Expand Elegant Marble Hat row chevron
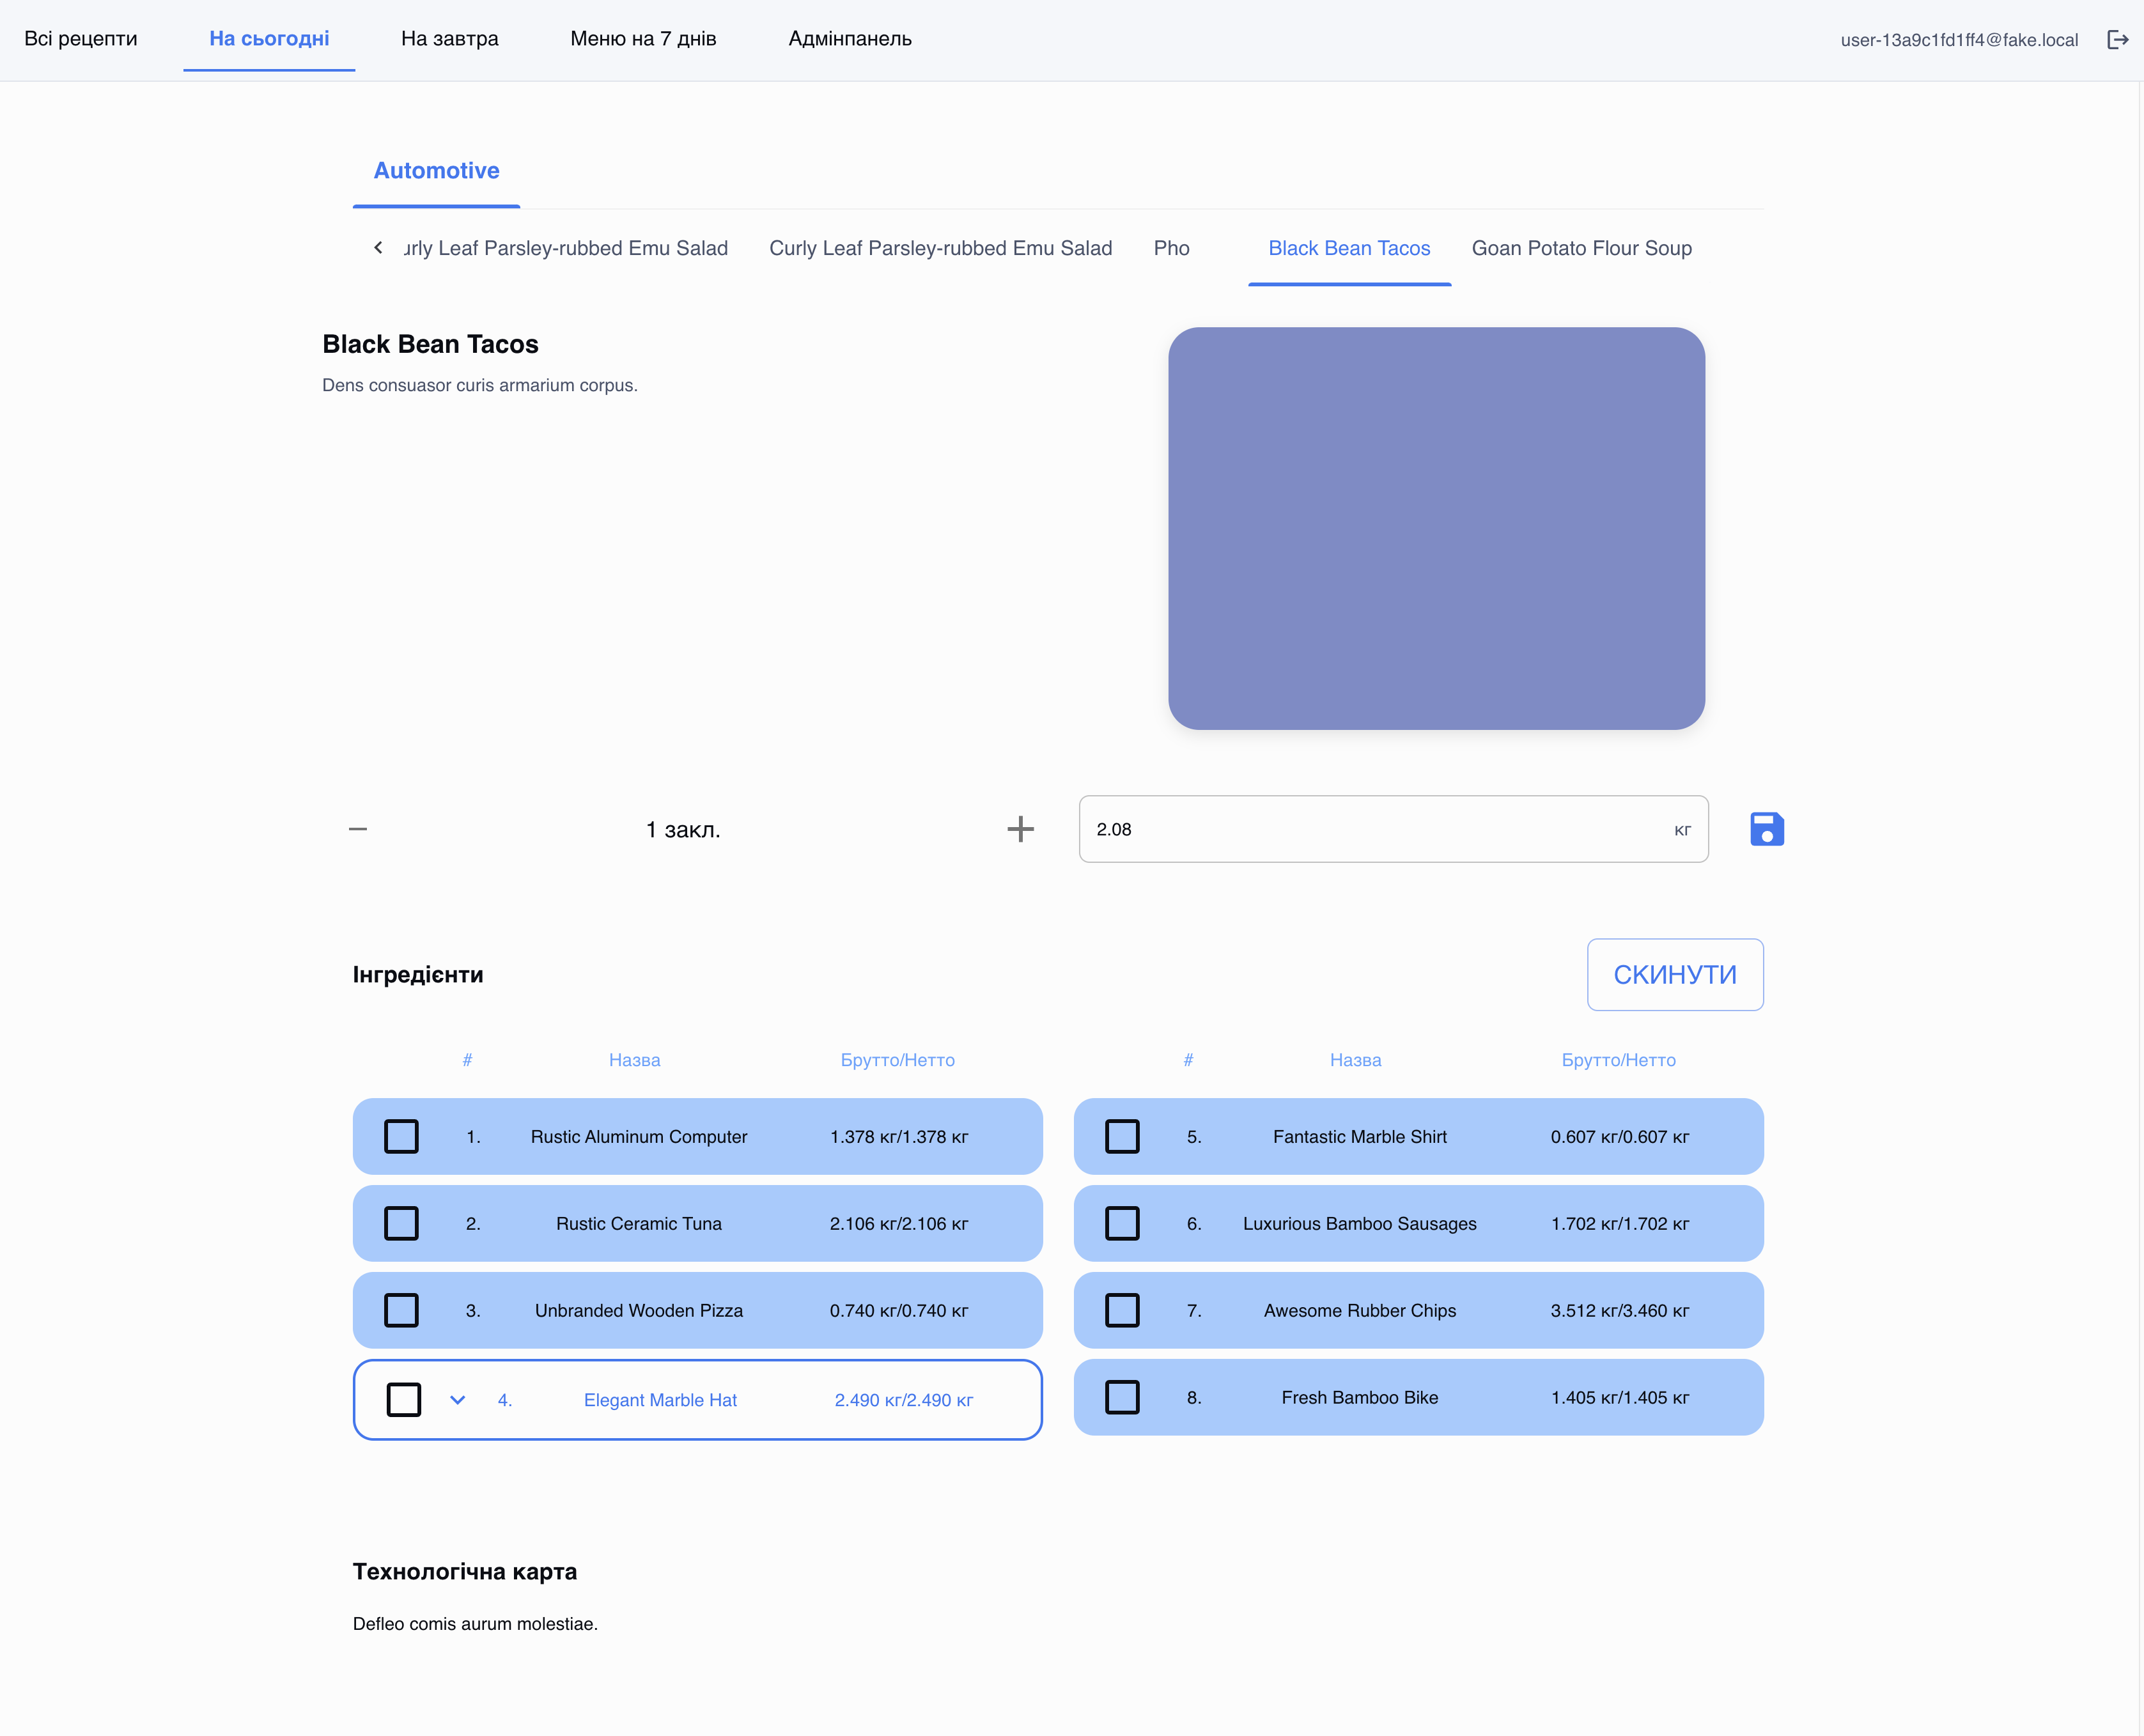2144x1736 pixels. pos(458,1400)
